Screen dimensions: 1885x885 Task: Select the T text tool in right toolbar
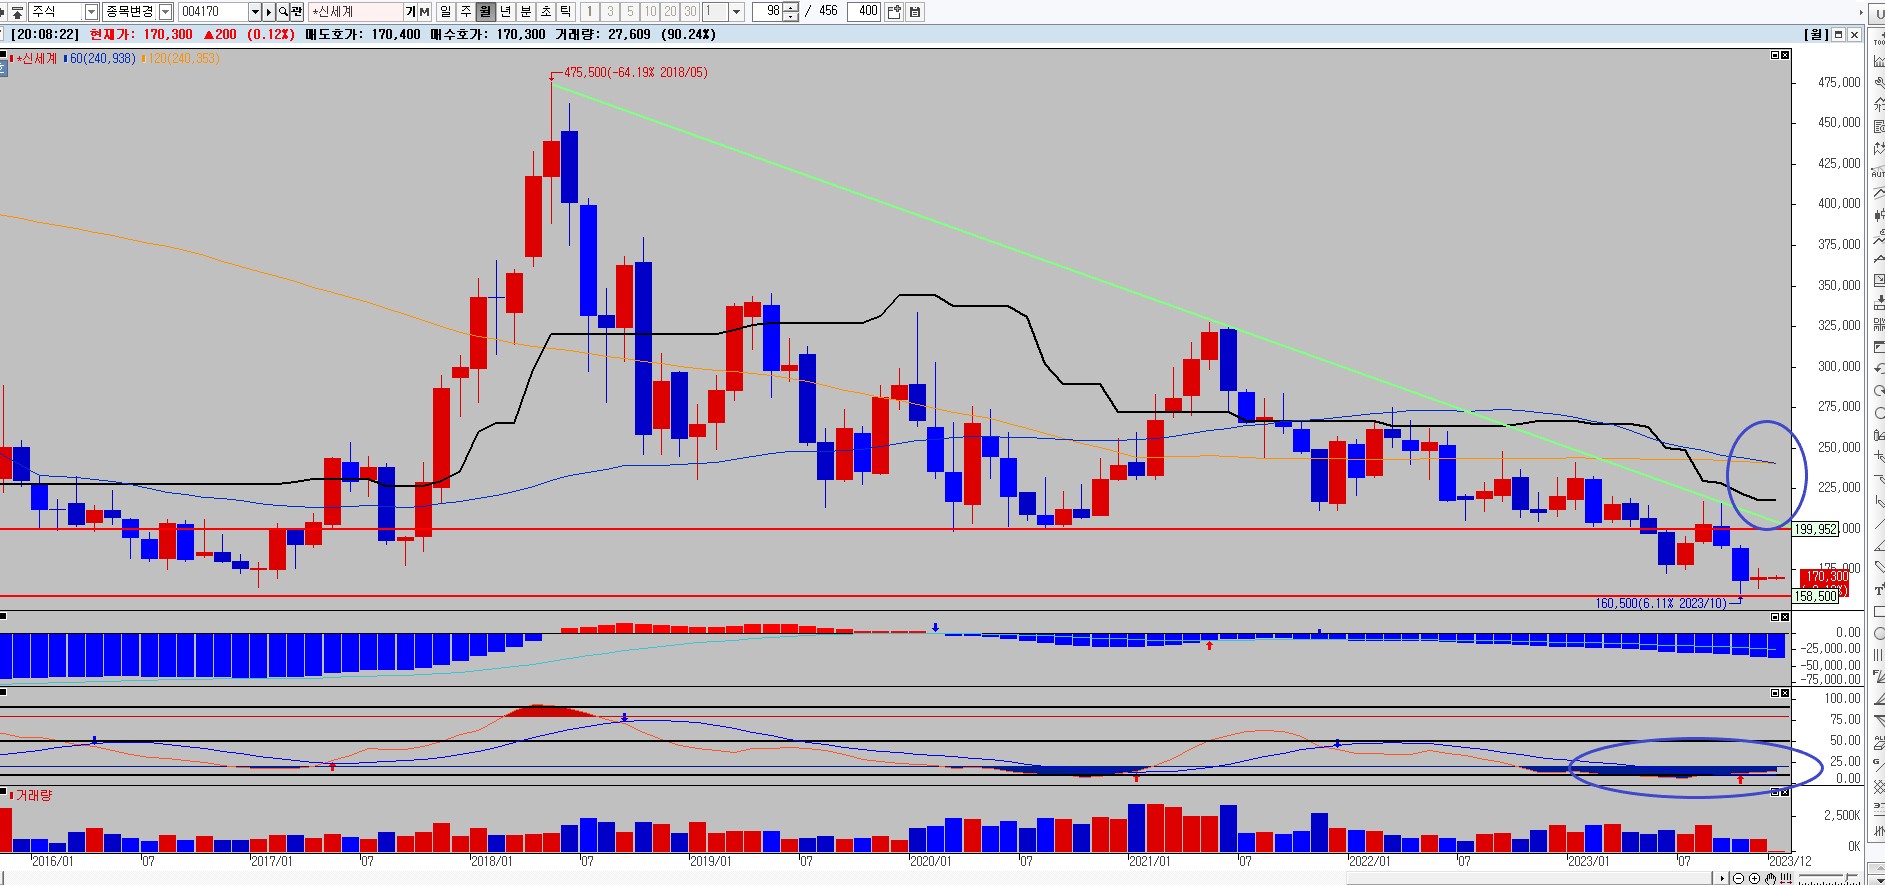click(1878, 590)
